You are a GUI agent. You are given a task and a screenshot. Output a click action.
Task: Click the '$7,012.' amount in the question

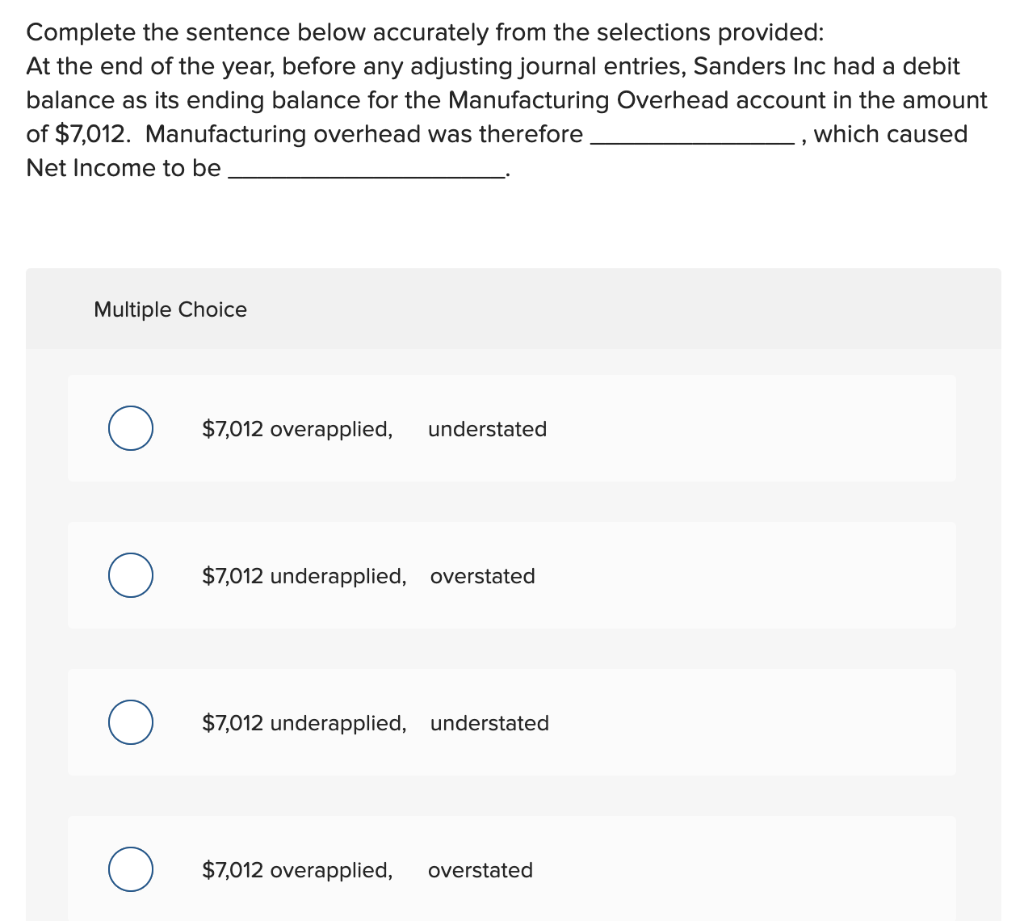(93, 135)
